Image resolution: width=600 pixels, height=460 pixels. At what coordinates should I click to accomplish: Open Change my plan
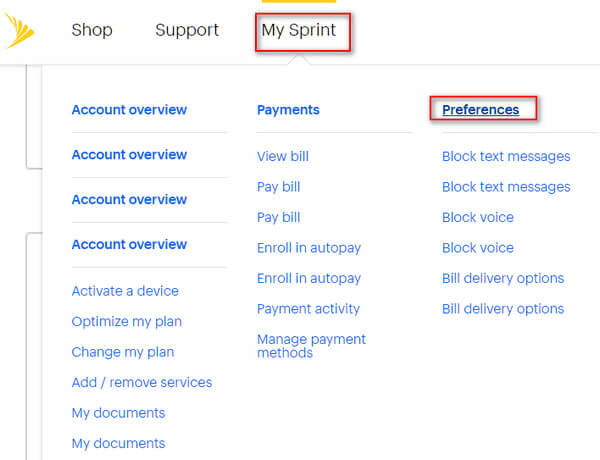pos(123,352)
